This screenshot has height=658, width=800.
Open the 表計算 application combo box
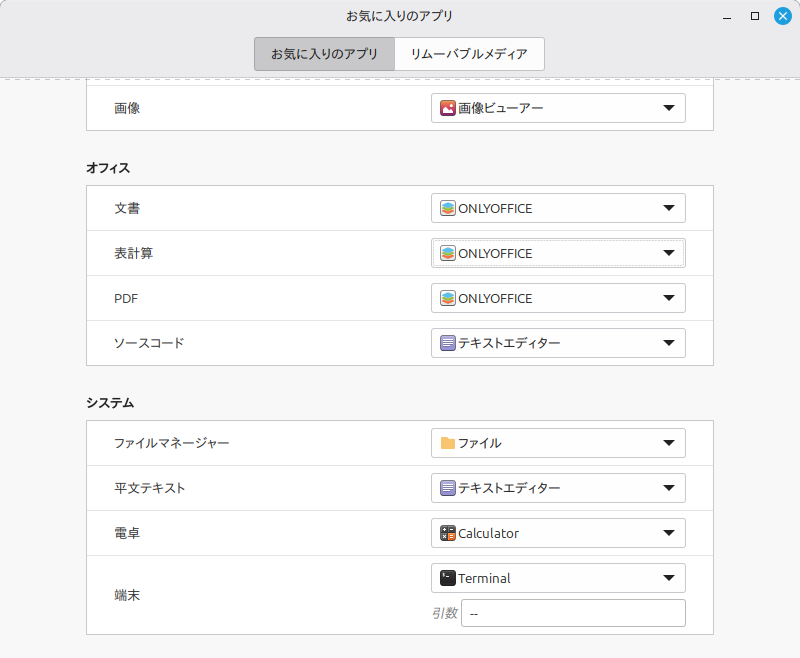pos(558,253)
